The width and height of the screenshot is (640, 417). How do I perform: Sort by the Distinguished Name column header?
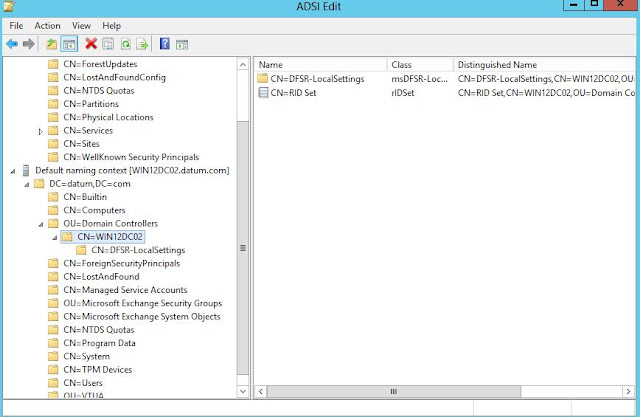point(544,64)
